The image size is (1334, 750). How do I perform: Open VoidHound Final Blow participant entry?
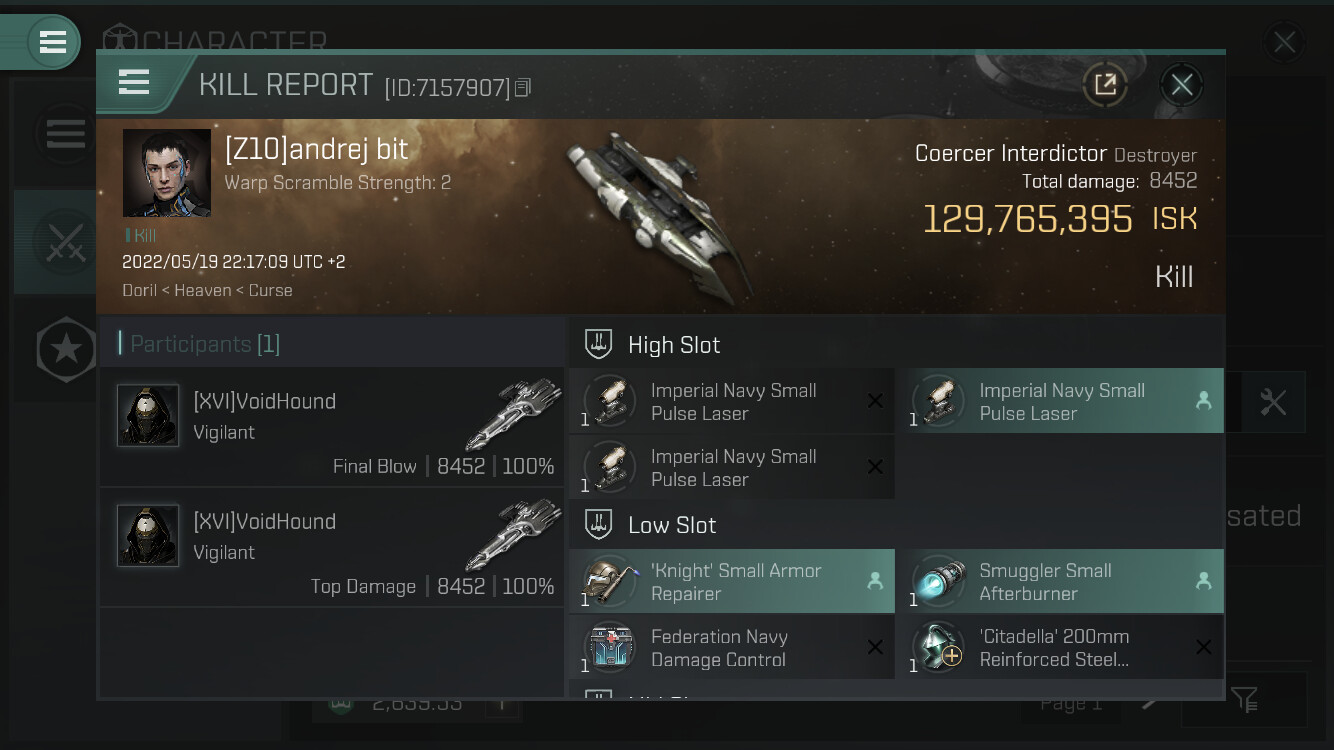point(332,427)
